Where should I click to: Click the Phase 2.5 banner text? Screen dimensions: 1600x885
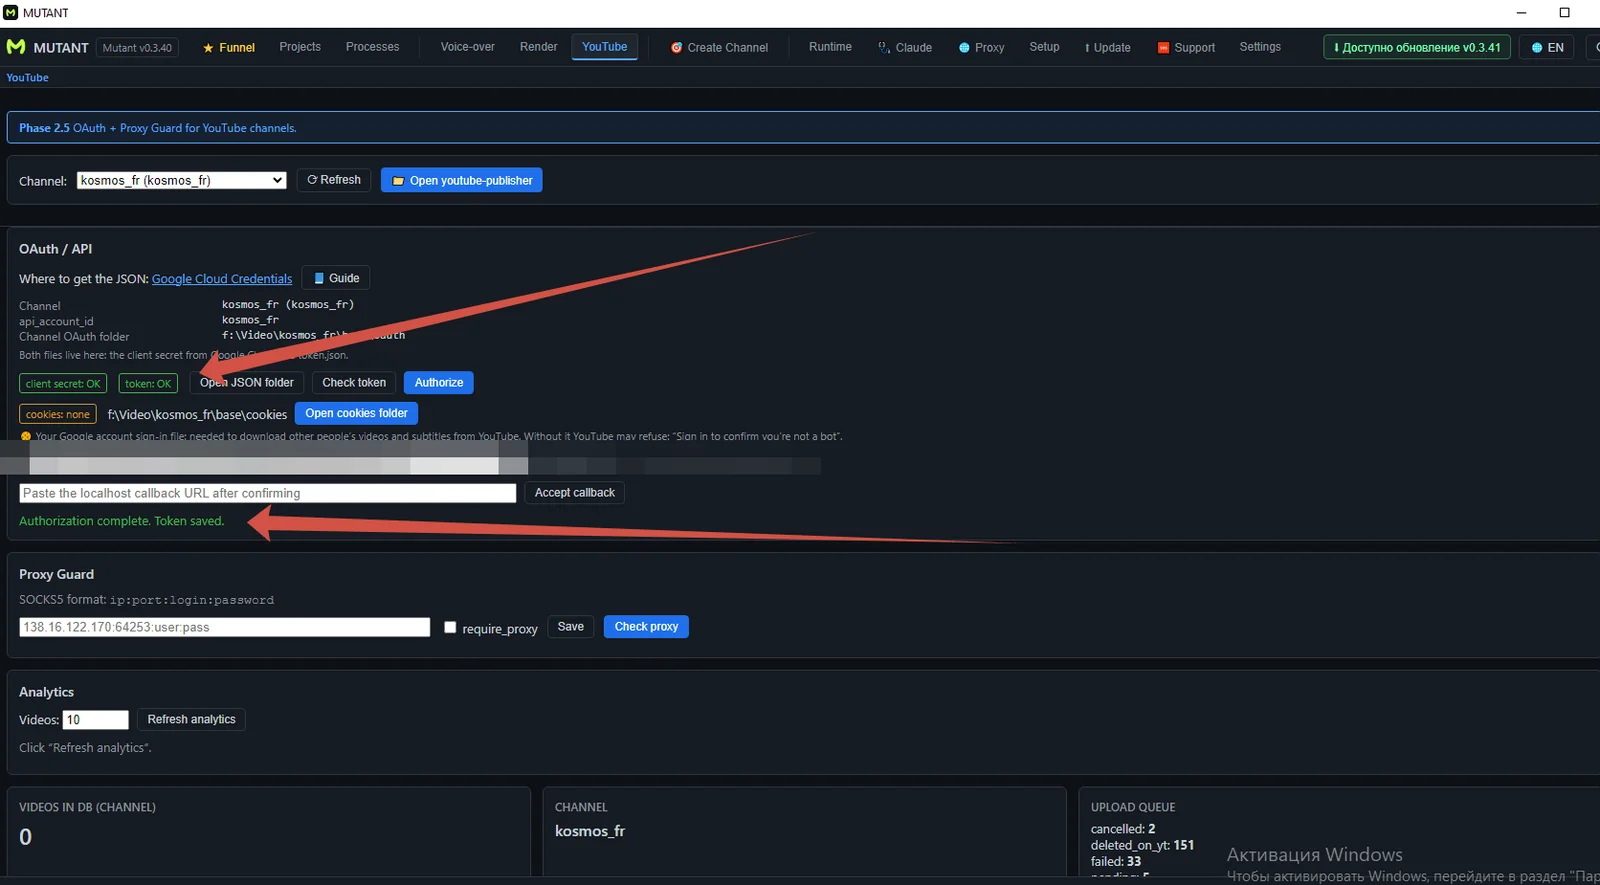pyautogui.click(x=158, y=128)
